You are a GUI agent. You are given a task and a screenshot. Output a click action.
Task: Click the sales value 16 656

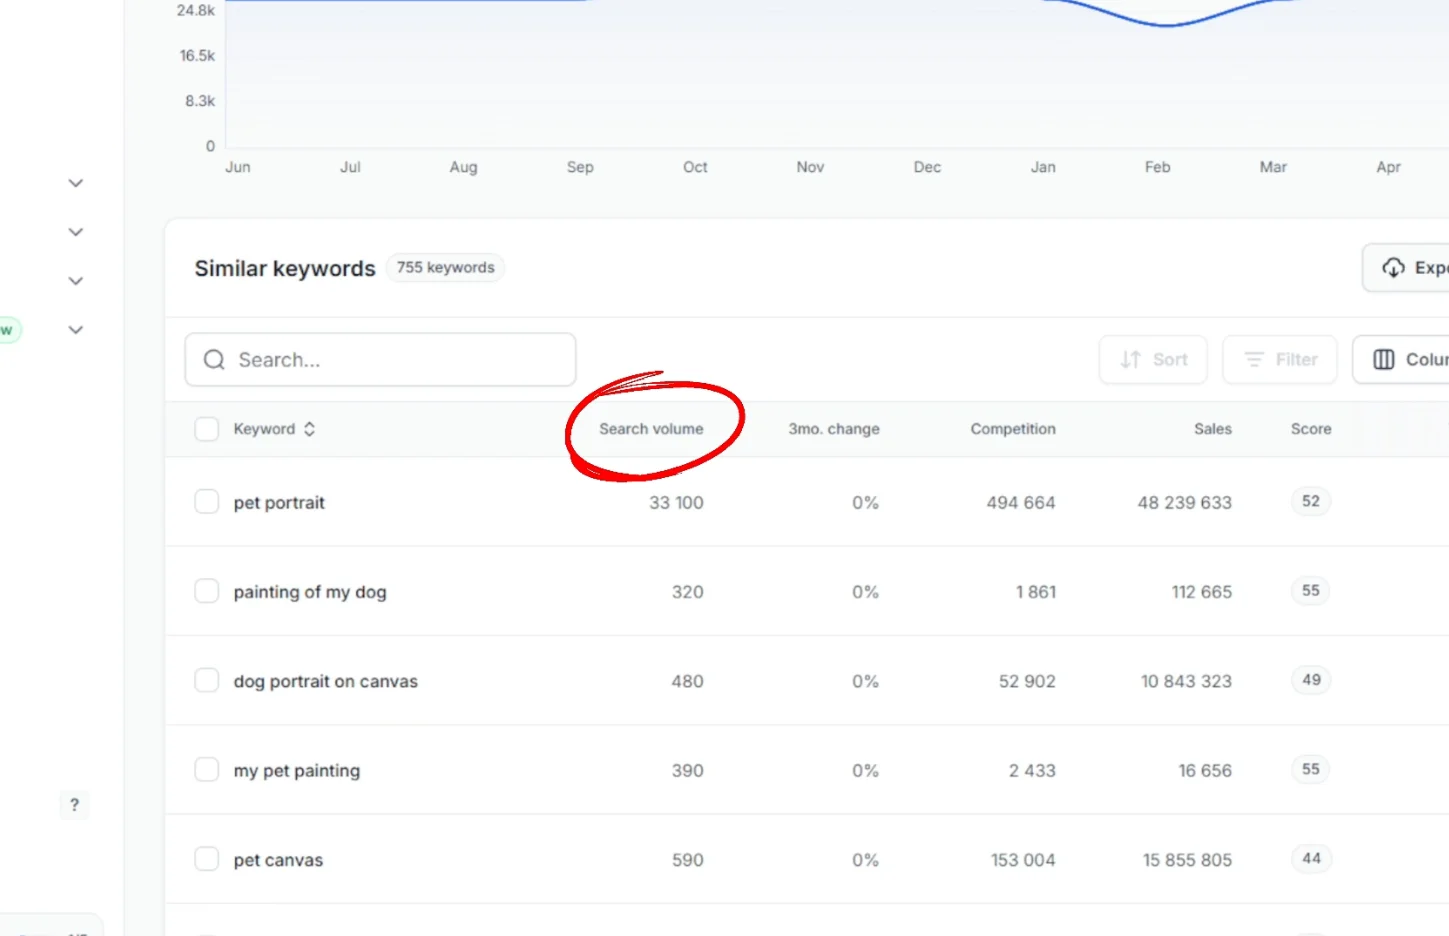(1205, 771)
